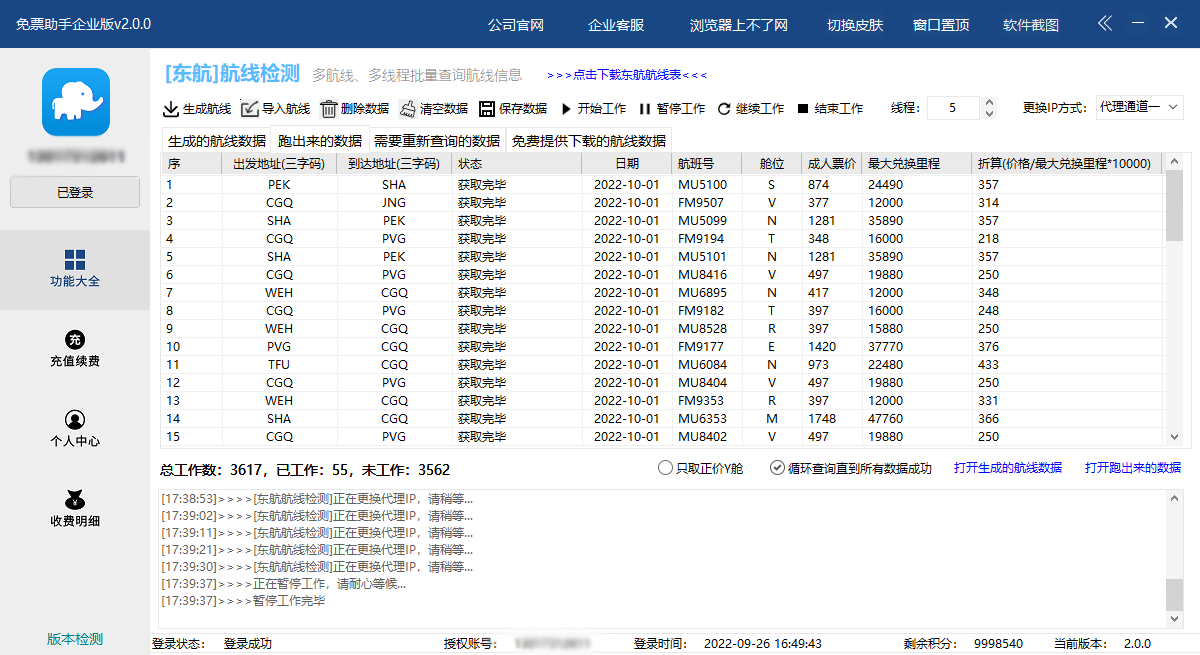Open the 更换IP方式 dropdown
This screenshot has height=655, width=1200.
point(1140,108)
